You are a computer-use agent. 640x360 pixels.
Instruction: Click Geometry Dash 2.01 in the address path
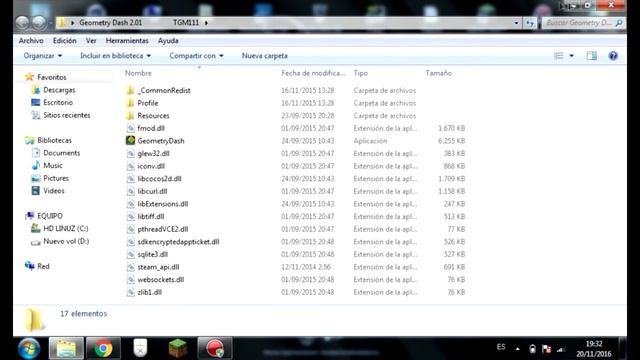[x=111, y=23]
